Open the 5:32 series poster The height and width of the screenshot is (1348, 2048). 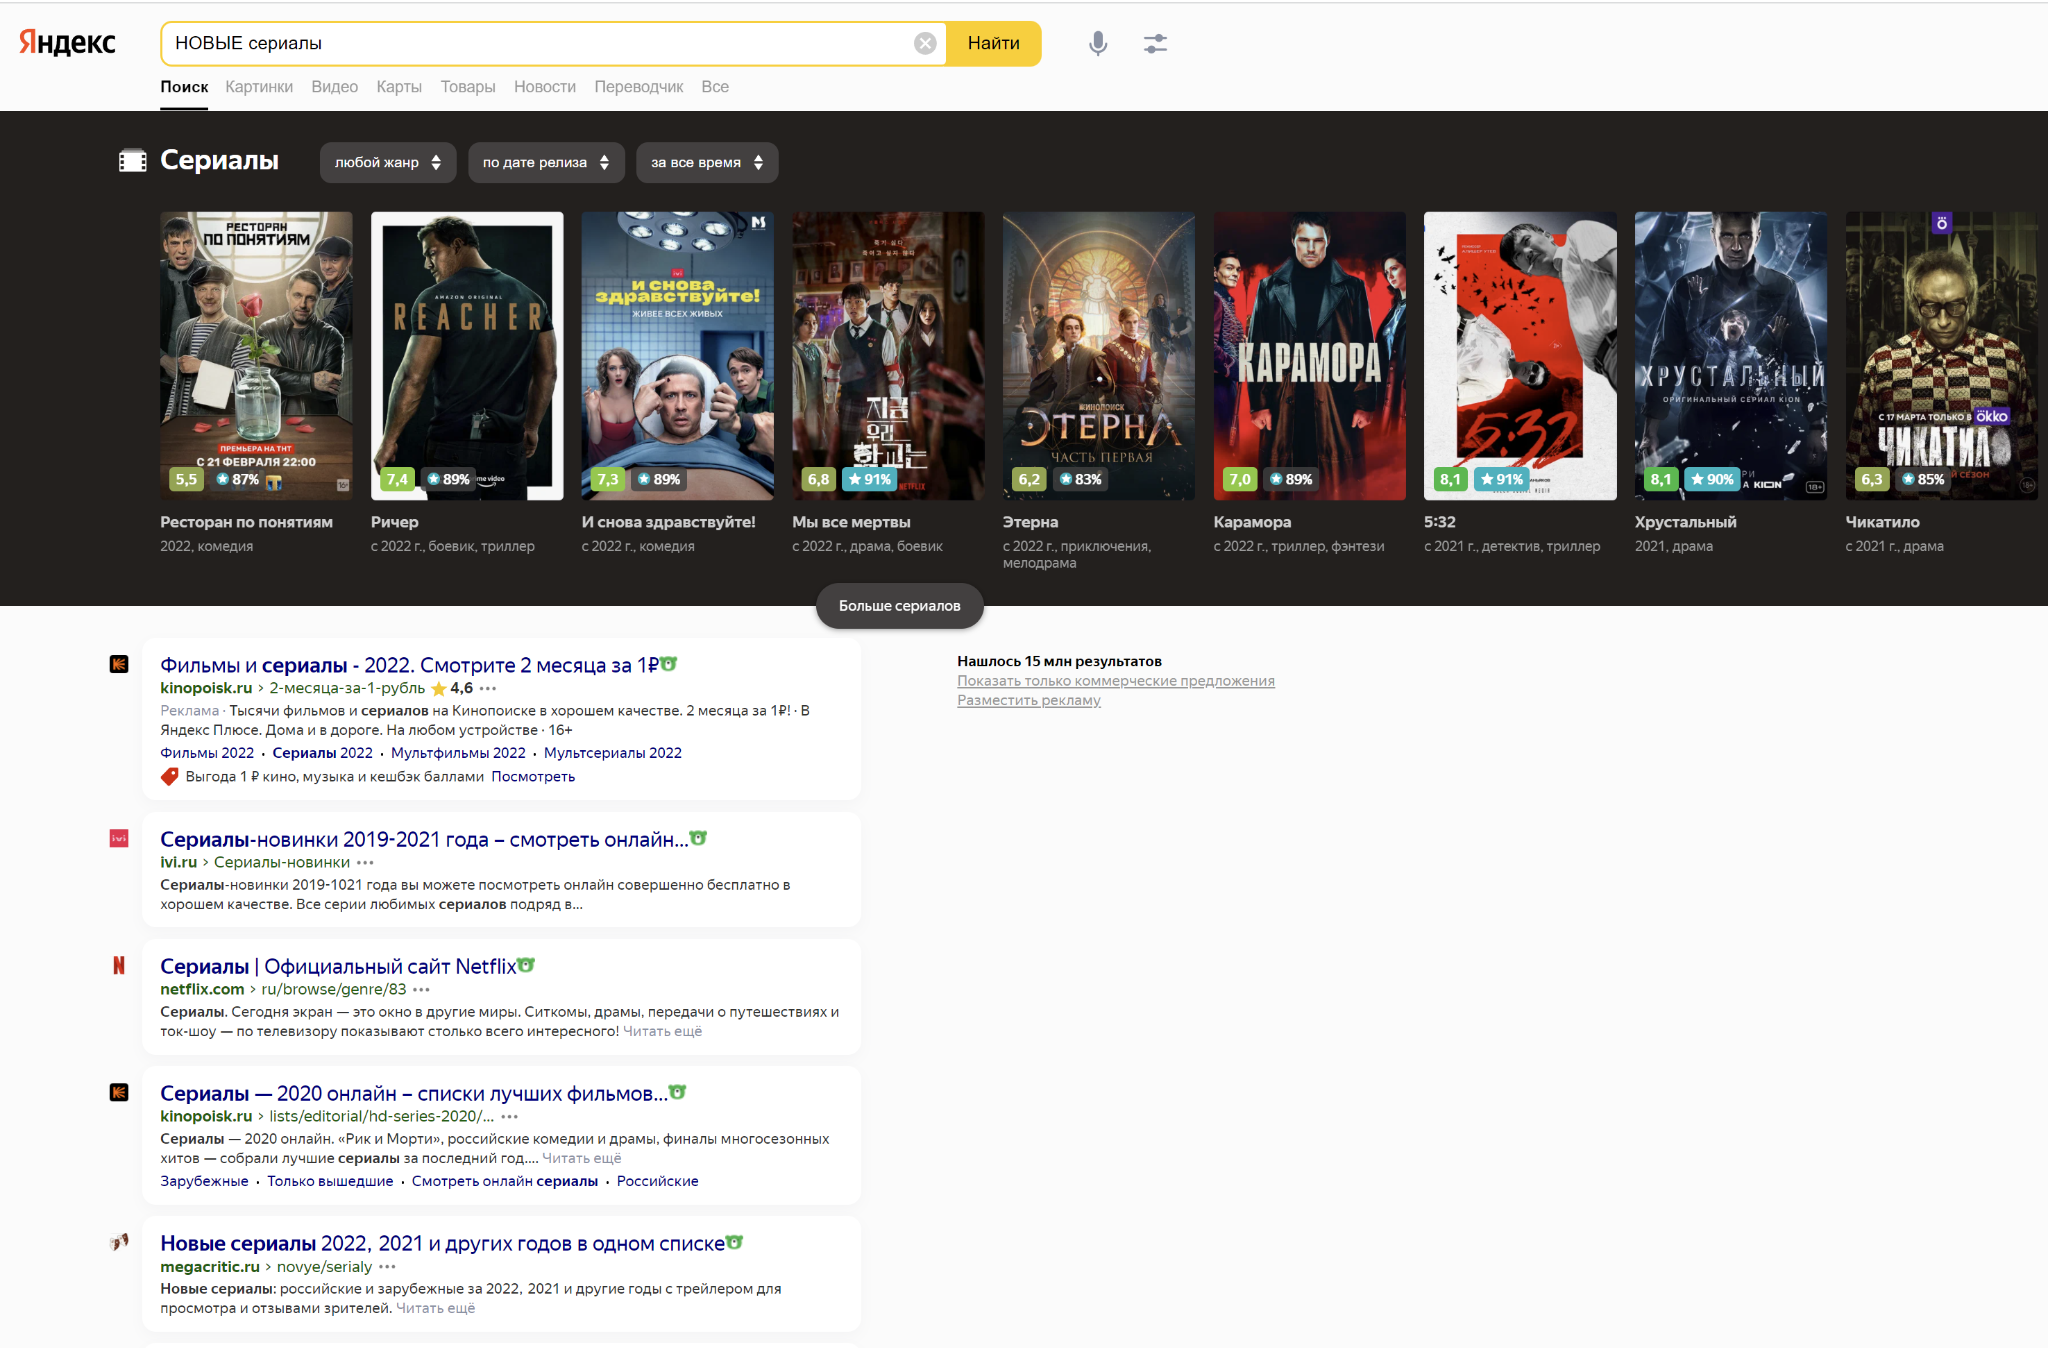tap(1520, 355)
